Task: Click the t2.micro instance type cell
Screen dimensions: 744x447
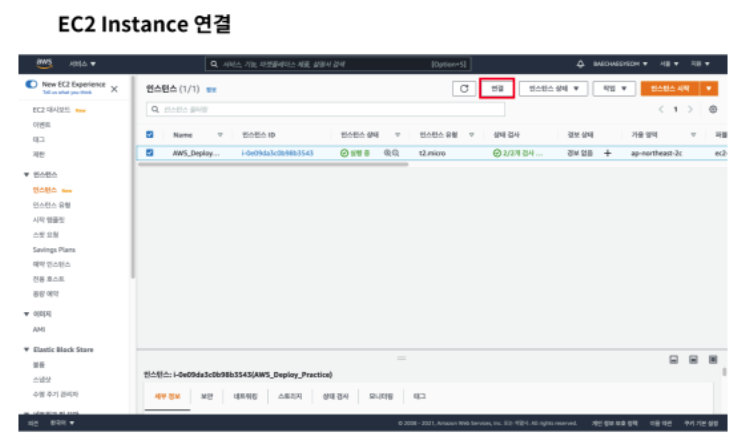Action: coord(432,153)
